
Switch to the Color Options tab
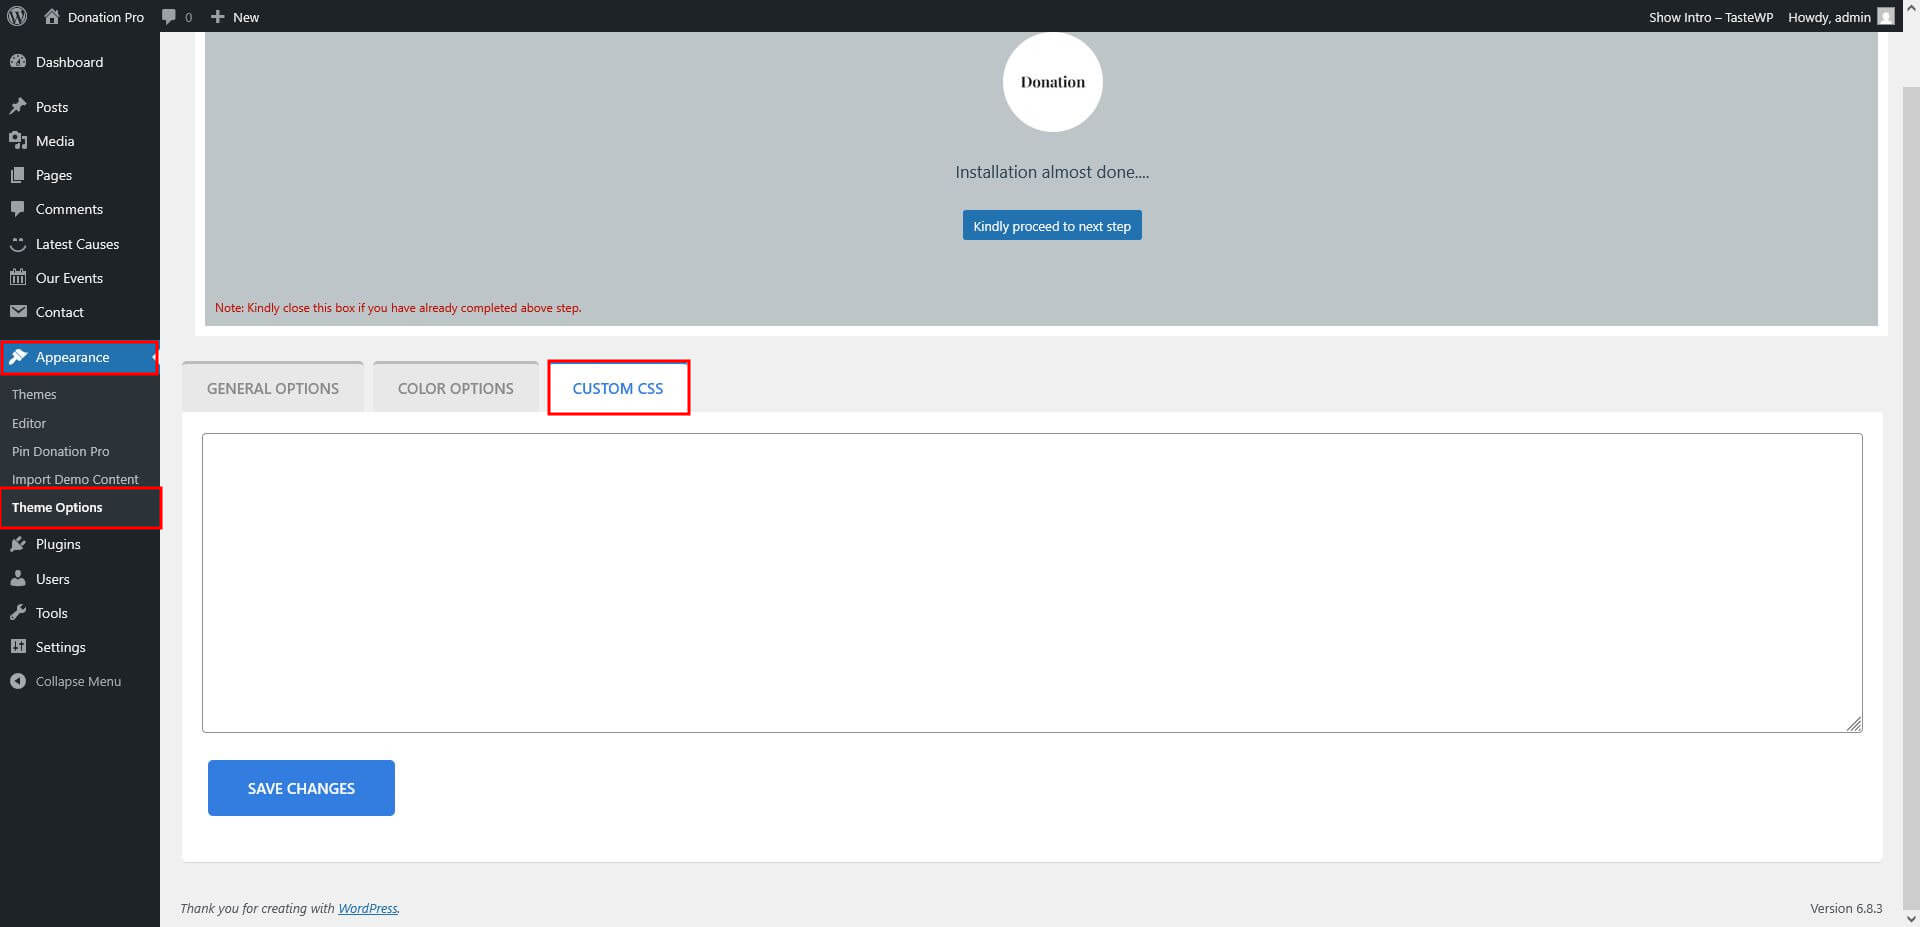coord(455,388)
